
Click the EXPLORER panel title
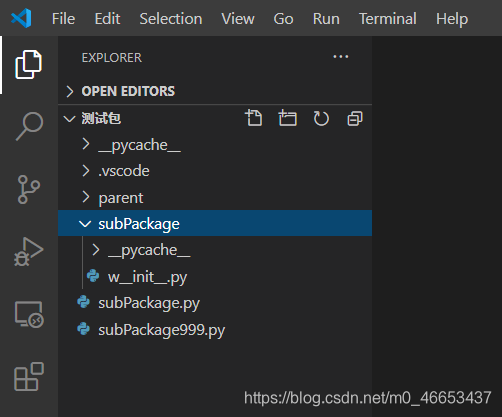[x=112, y=58]
